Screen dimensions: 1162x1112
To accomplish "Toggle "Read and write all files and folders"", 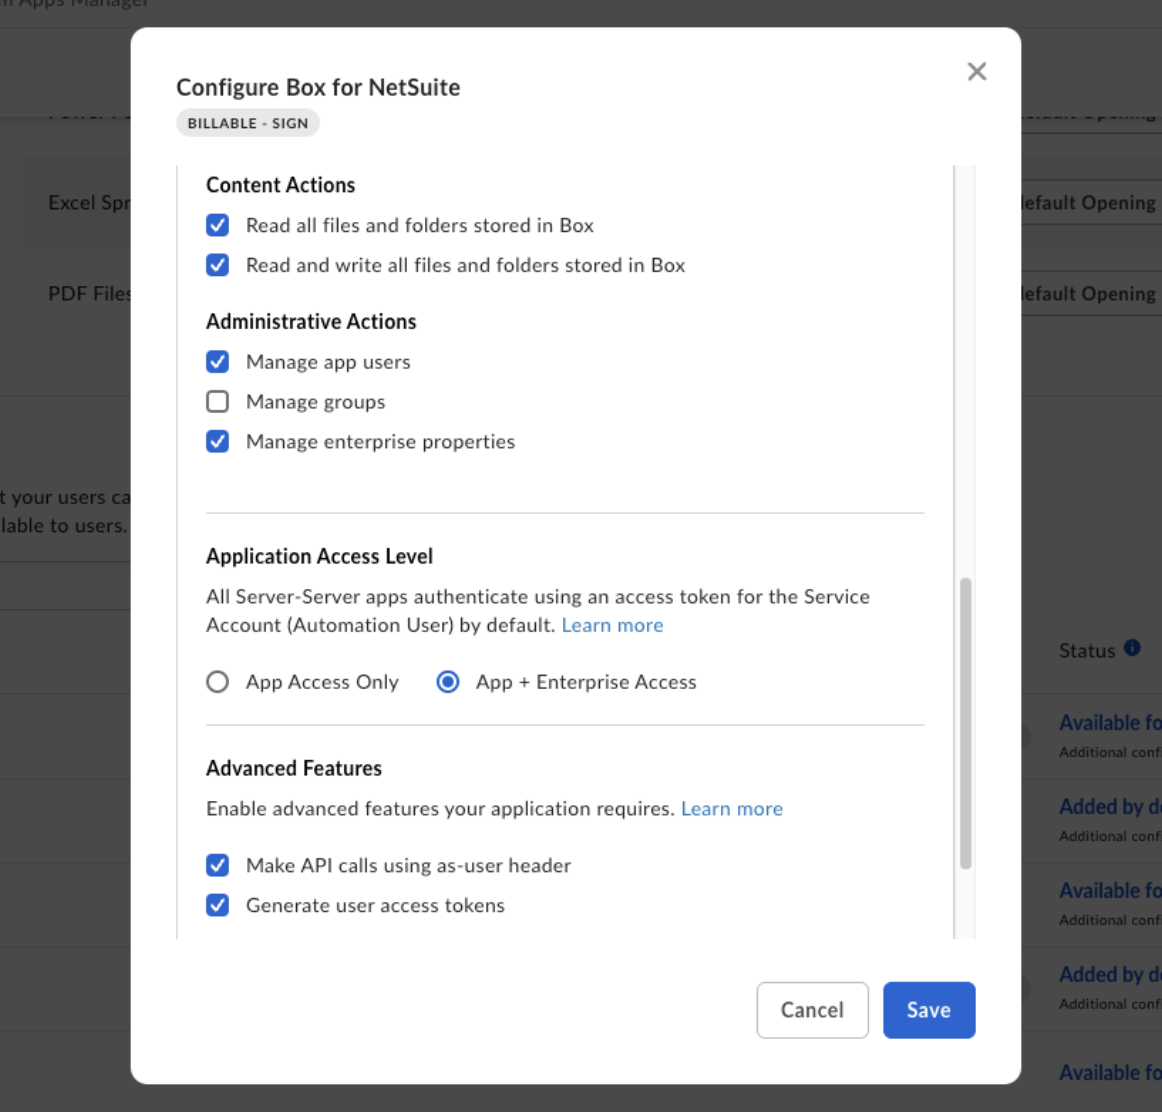I will pyautogui.click(x=218, y=265).
